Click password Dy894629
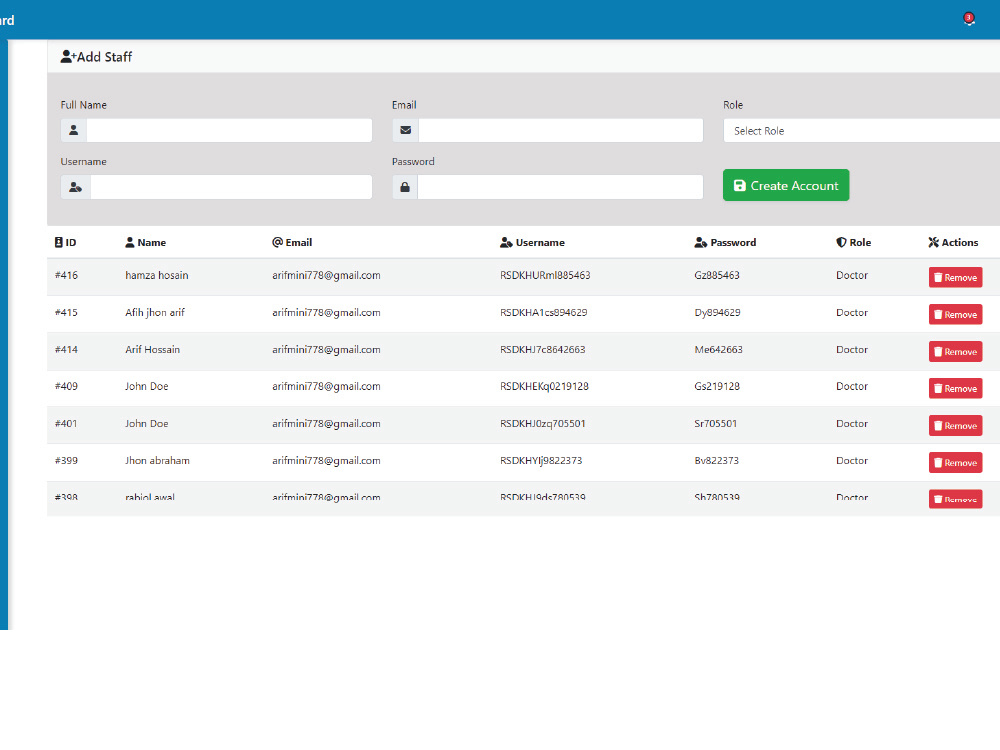 tap(717, 312)
